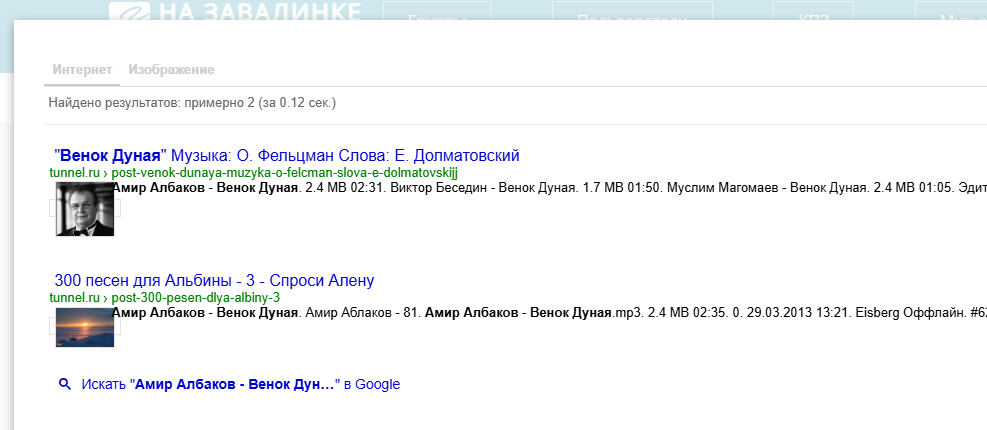
Task: Click the site logo icon
Action: pos(128,13)
